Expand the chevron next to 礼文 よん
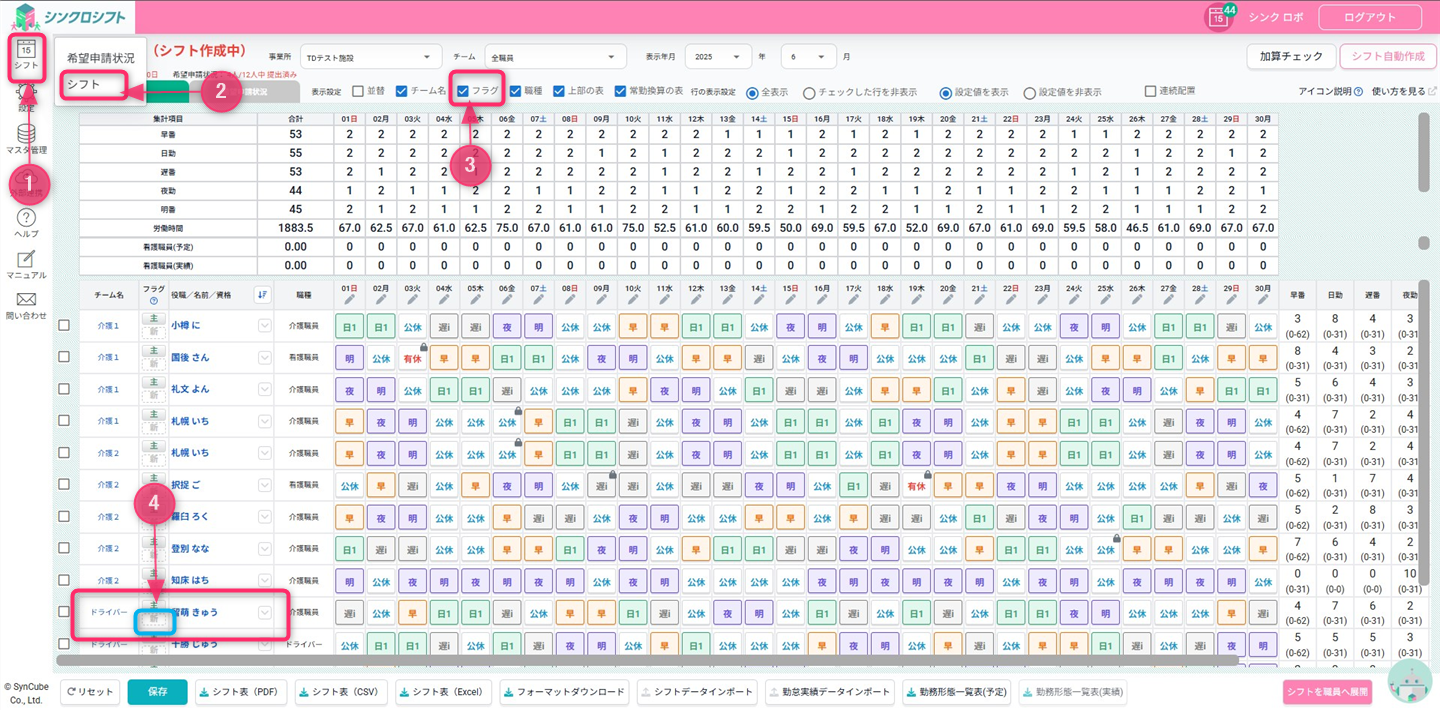The image size is (1440, 710). [264, 389]
